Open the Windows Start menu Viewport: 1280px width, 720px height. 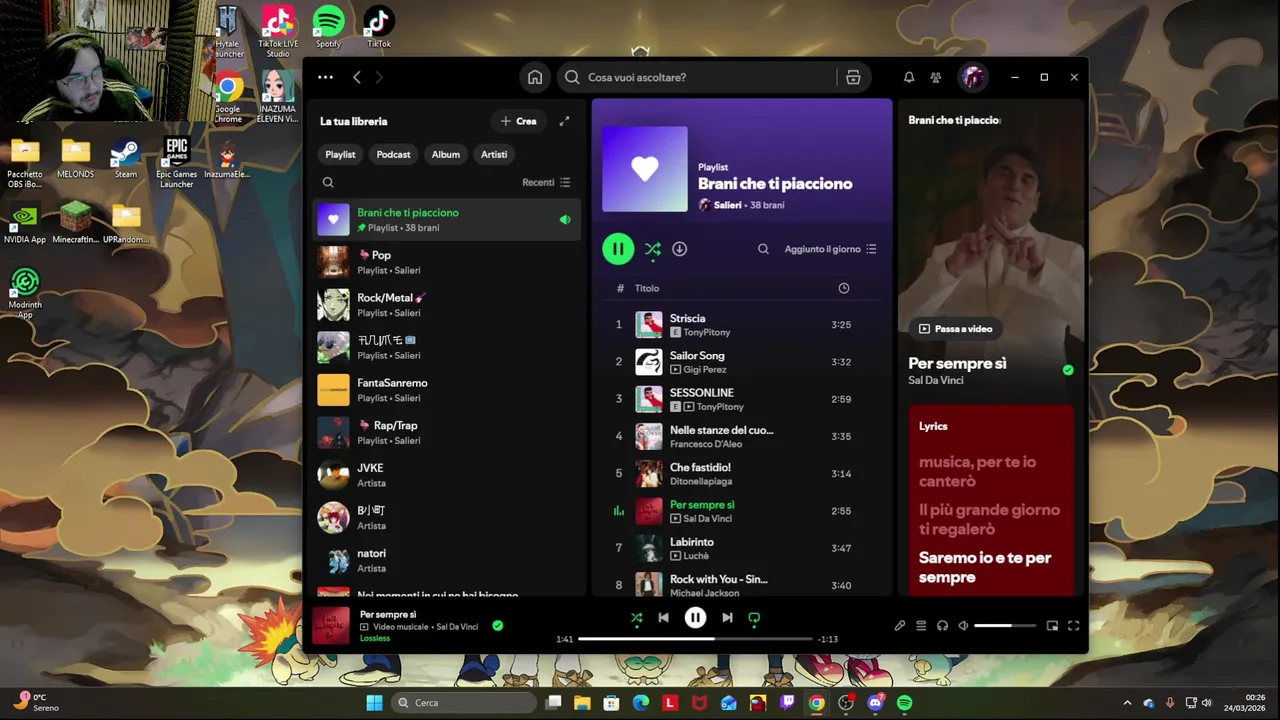pyautogui.click(x=374, y=703)
